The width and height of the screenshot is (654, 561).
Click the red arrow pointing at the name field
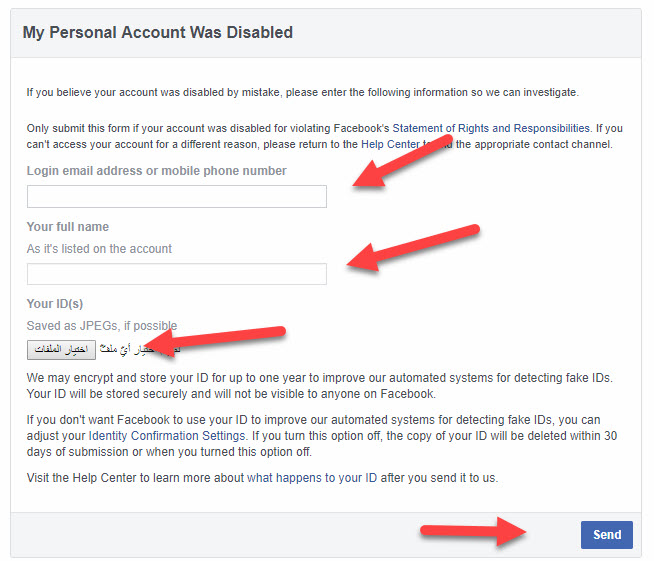coord(412,247)
